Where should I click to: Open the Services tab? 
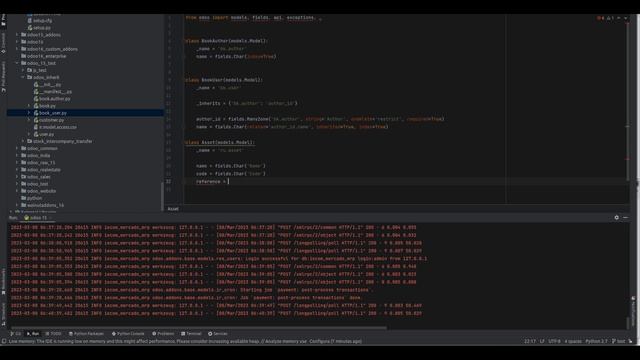(x=218, y=333)
